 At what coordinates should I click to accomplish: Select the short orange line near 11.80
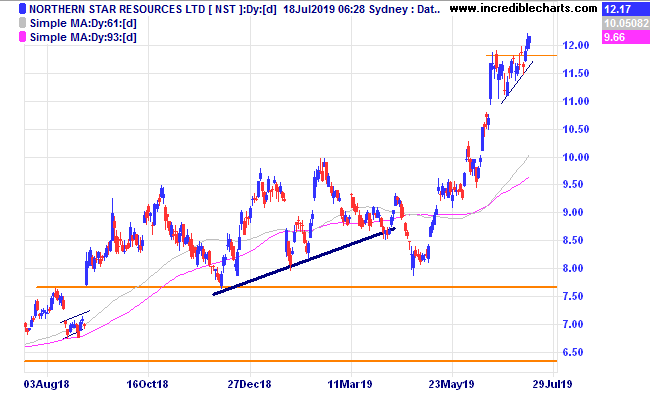(521, 55)
